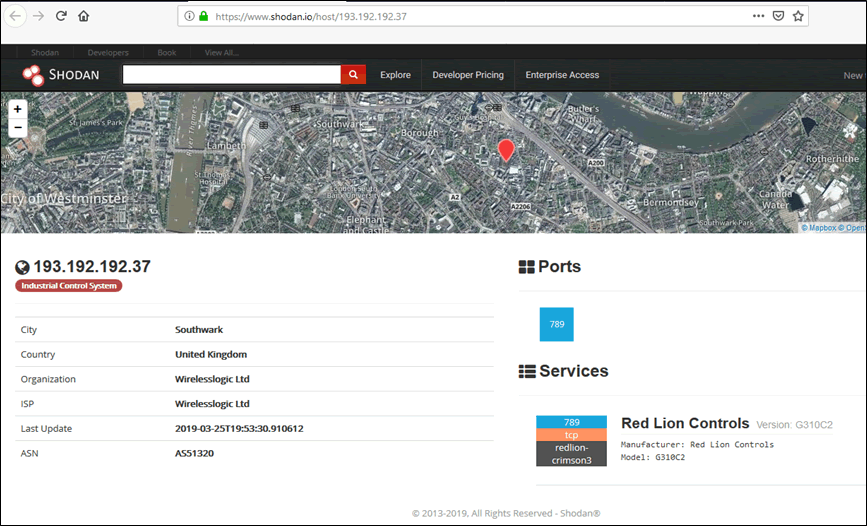867x526 pixels.
Task: Click the Industrial Control System tag
Action: (69, 285)
